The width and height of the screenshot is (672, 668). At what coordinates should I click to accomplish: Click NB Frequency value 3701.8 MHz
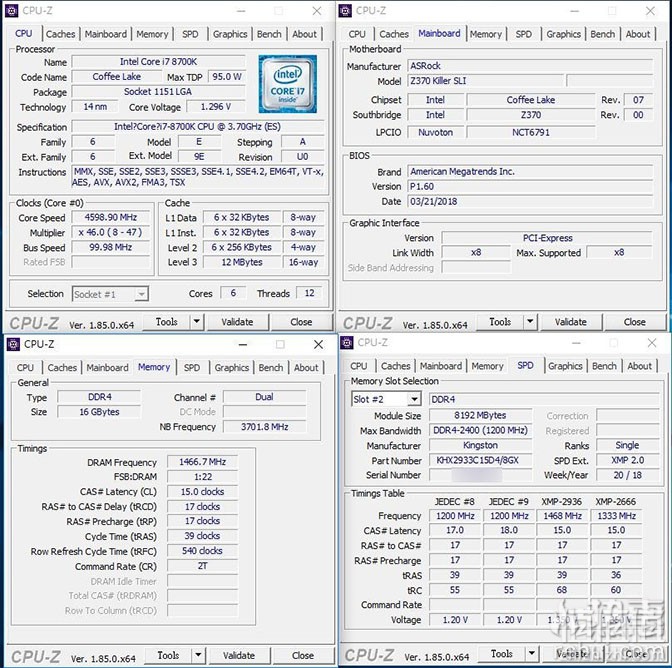pos(264,427)
